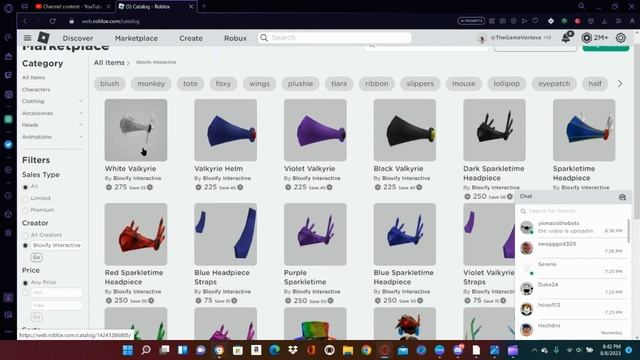640x360 pixels.
Task: Click the search magnifier icon in the Roblox header
Action: coord(264,38)
